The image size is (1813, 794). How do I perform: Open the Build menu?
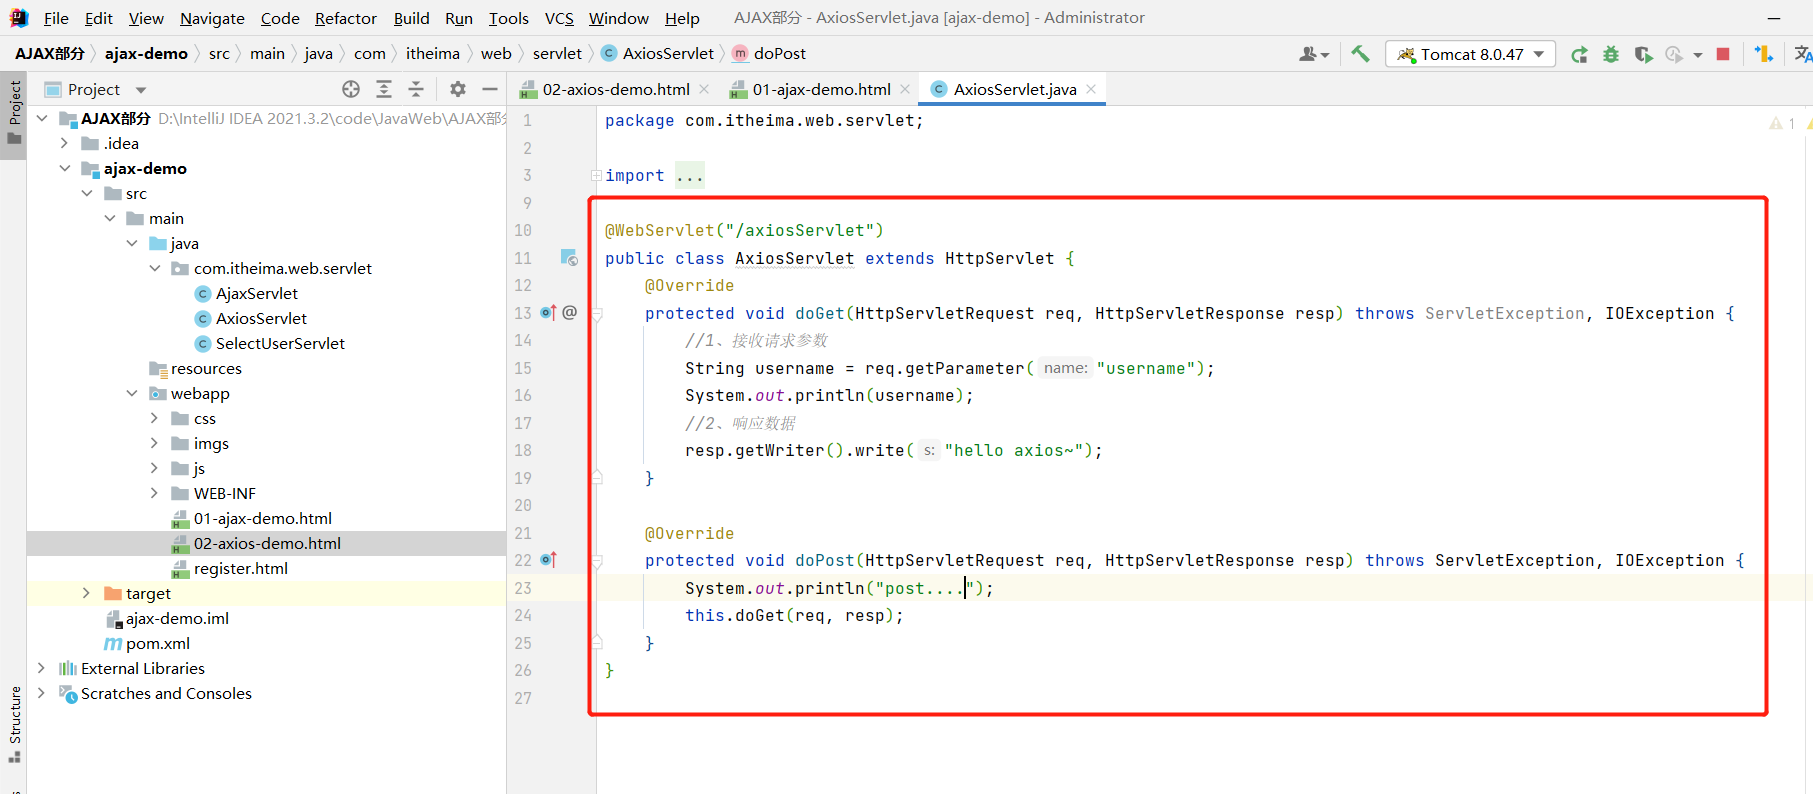[411, 18]
